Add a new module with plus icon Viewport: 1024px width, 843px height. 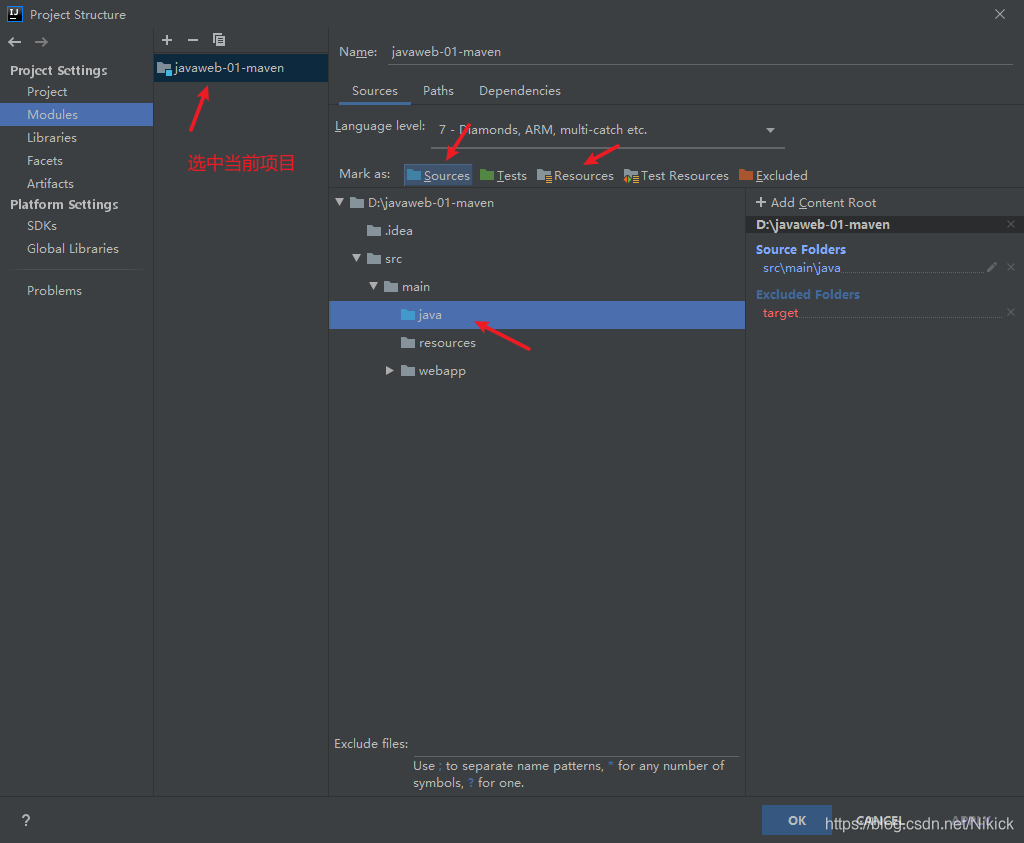pyautogui.click(x=167, y=40)
